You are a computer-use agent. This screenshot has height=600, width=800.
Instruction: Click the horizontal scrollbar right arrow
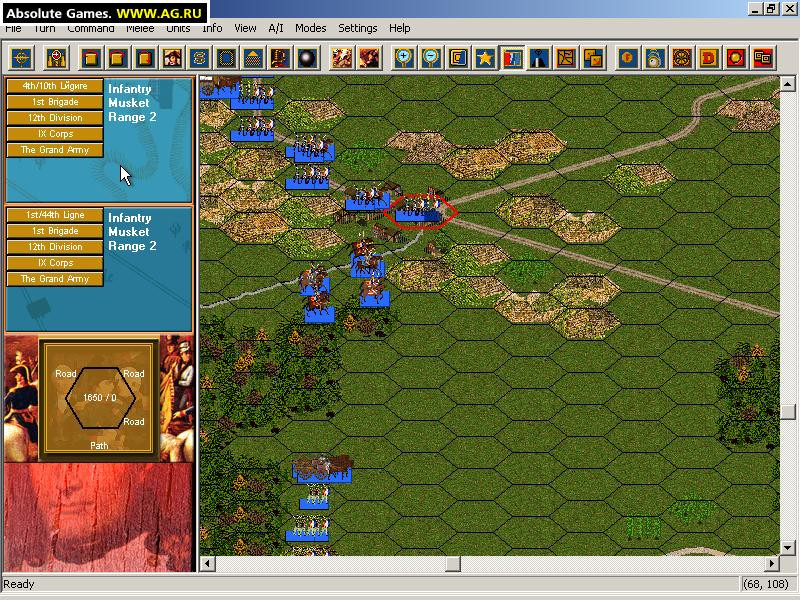(772, 564)
